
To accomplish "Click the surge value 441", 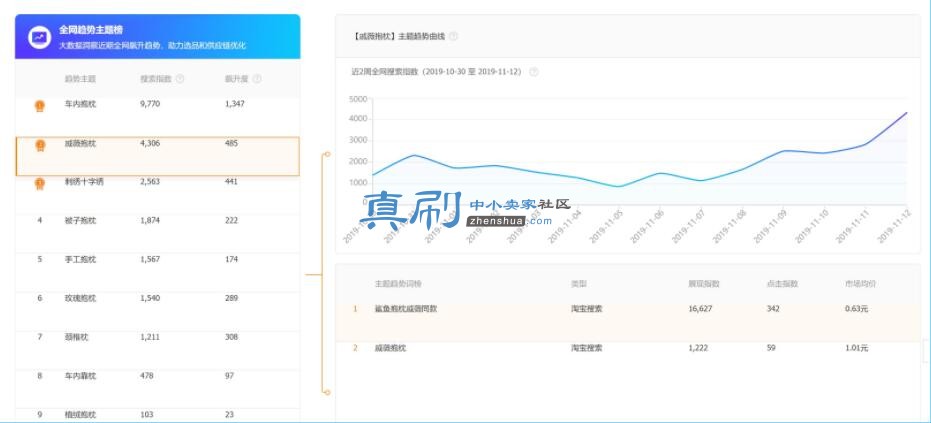I will (232, 182).
